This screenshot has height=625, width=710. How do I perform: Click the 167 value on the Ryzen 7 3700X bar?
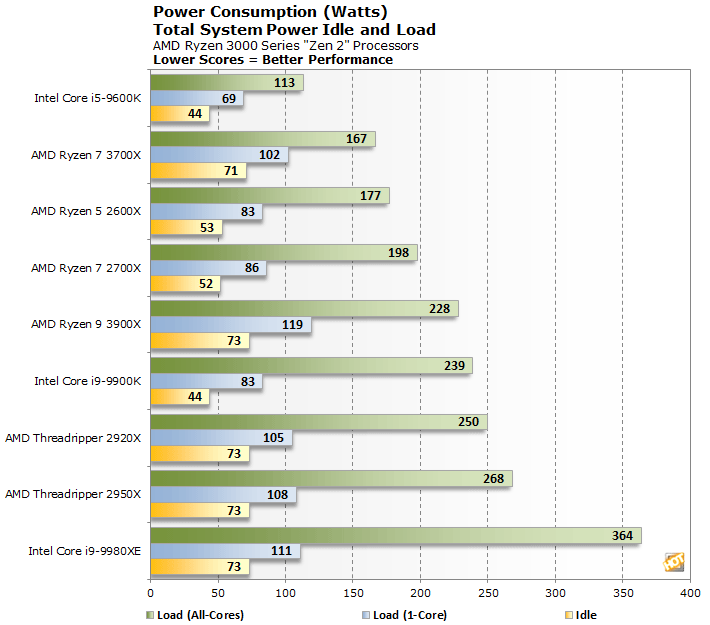pos(356,139)
